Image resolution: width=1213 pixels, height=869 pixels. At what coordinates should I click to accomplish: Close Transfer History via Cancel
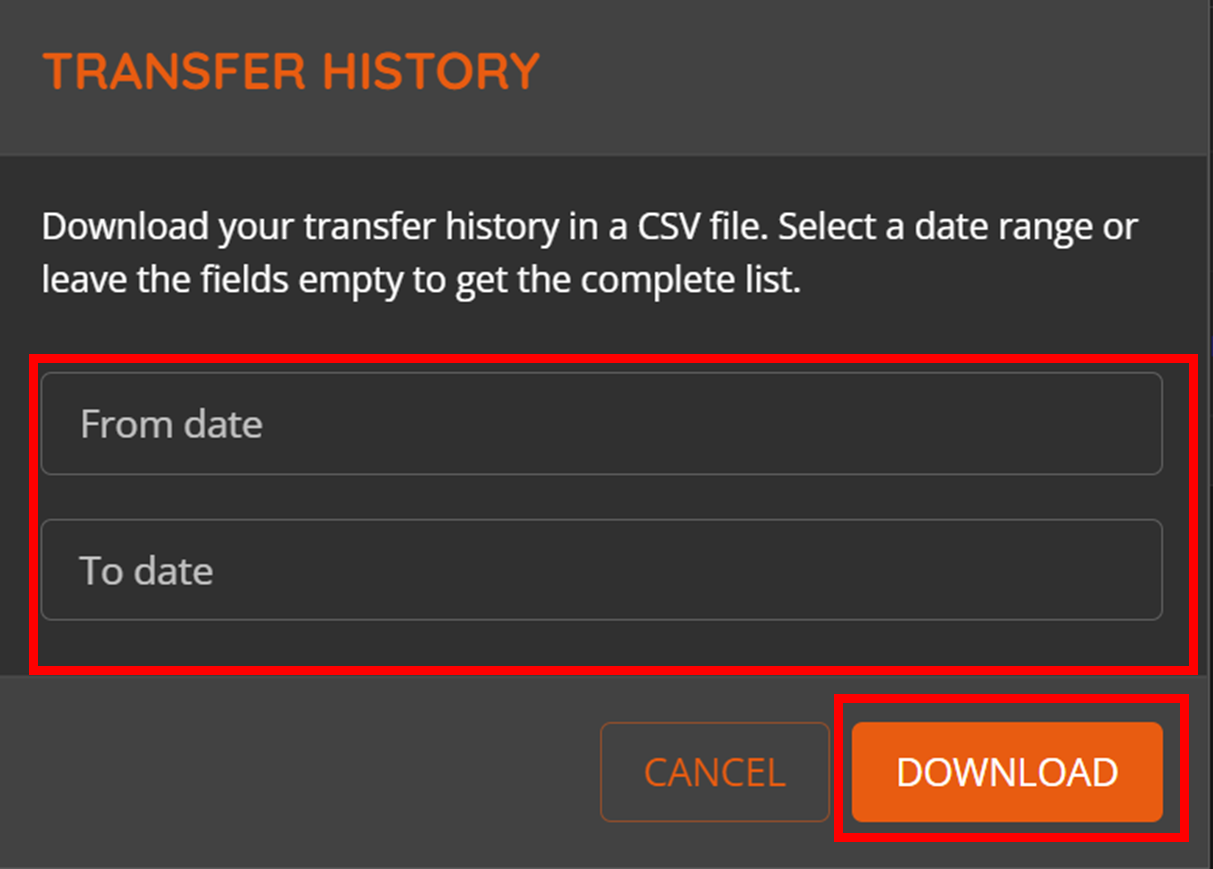point(715,772)
